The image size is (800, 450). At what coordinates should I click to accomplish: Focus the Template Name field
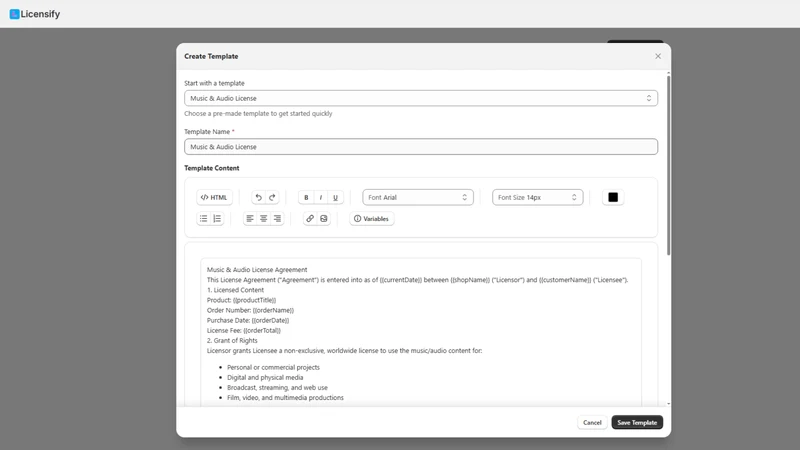[421, 146]
